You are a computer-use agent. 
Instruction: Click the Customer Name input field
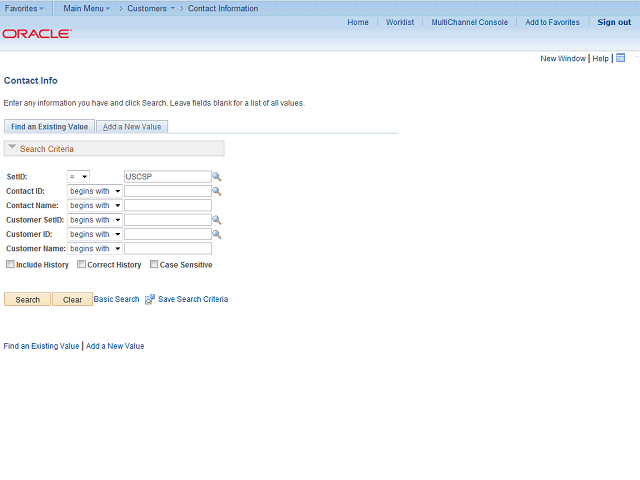pos(168,249)
